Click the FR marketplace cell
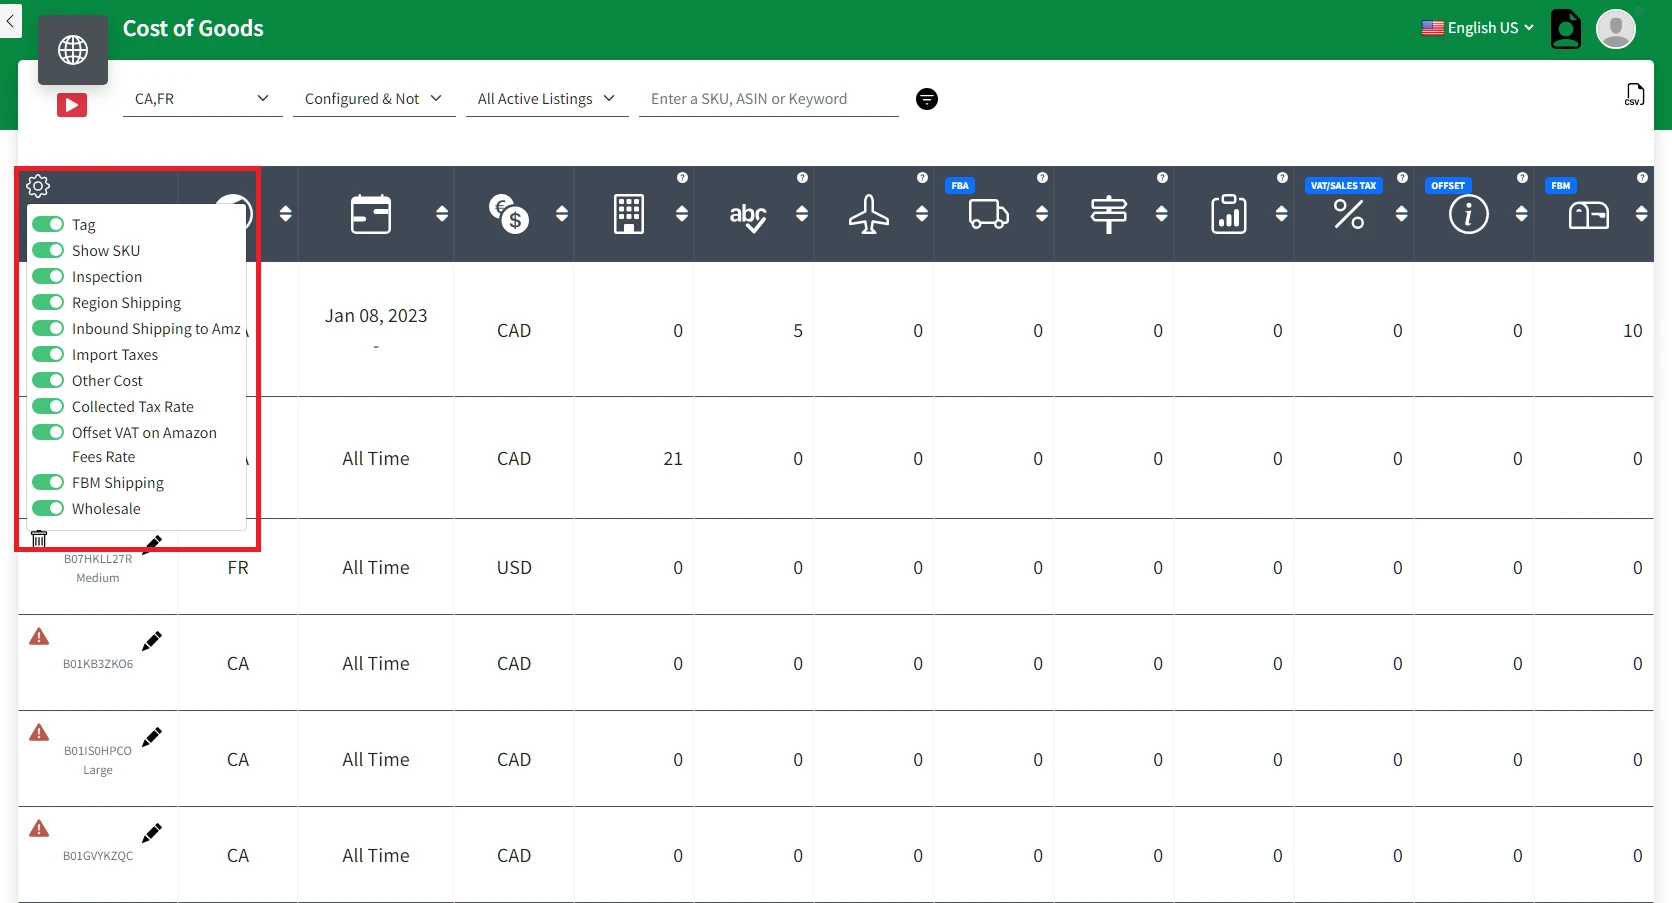The width and height of the screenshot is (1672, 903). pyautogui.click(x=238, y=568)
